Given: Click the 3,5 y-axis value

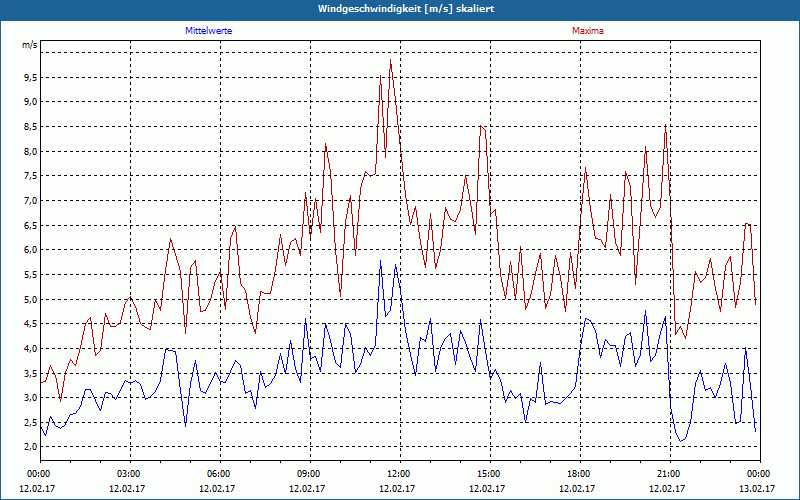Looking at the screenshot, I should click(x=30, y=373).
